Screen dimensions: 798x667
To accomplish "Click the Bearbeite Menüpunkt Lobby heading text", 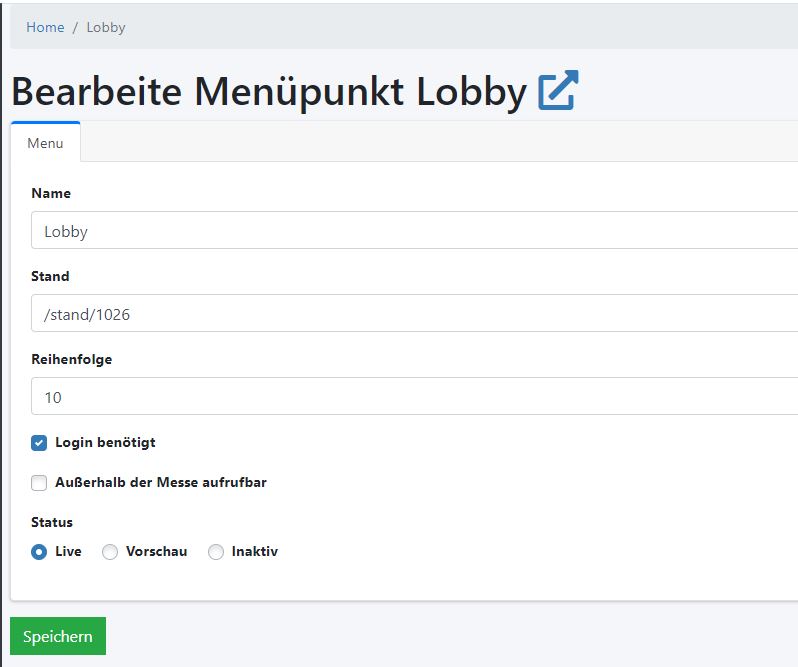I will click(268, 92).
